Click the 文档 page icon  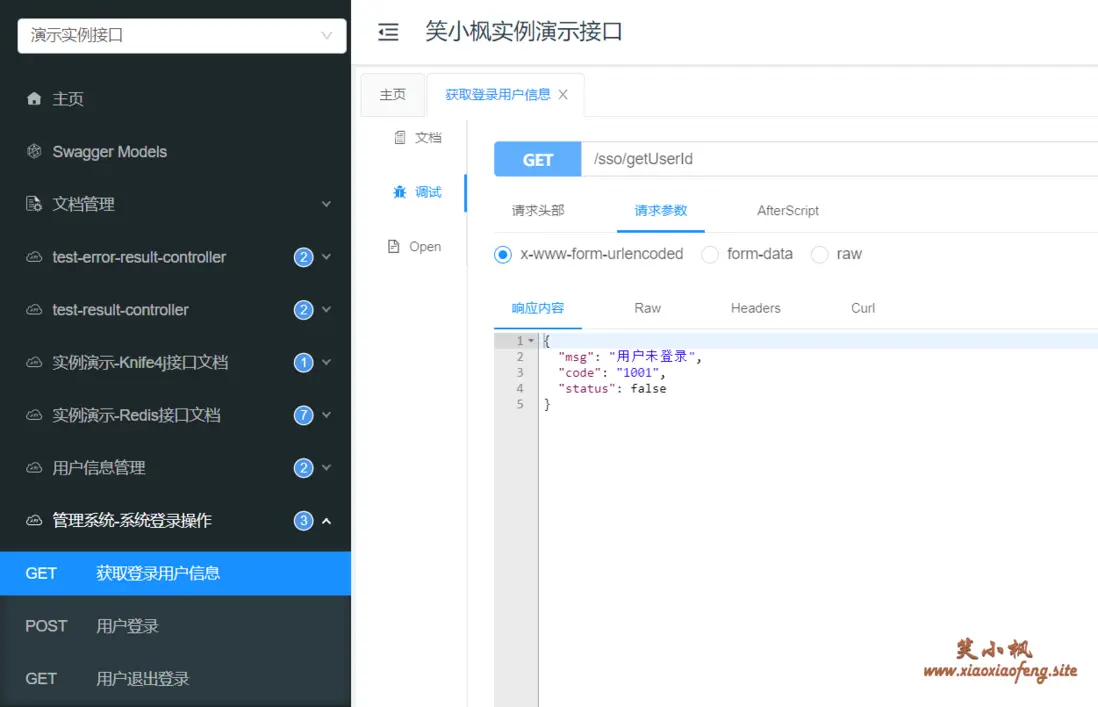(400, 137)
